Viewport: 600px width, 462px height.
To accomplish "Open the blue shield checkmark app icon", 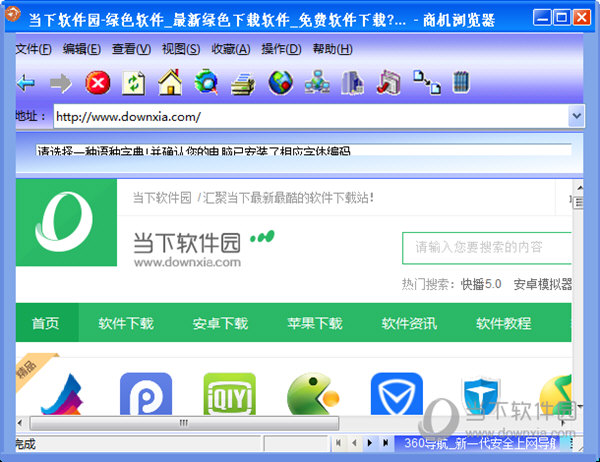I will coord(397,394).
